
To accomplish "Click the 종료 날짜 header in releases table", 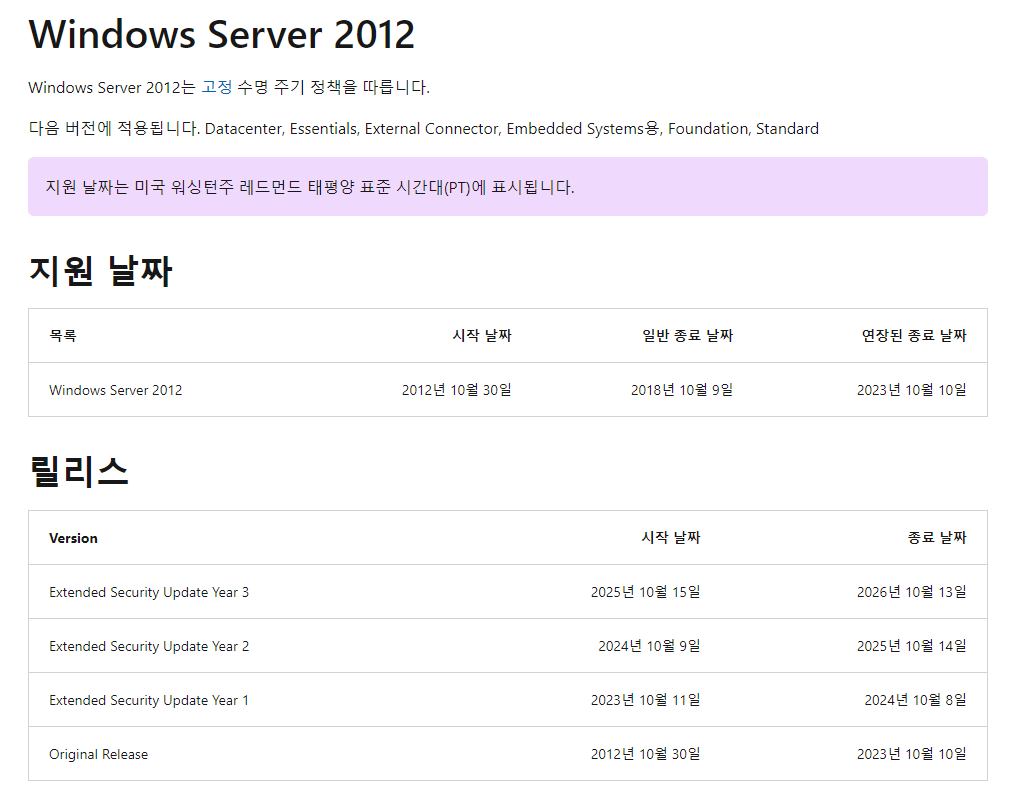I will pyautogui.click(x=936, y=538).
